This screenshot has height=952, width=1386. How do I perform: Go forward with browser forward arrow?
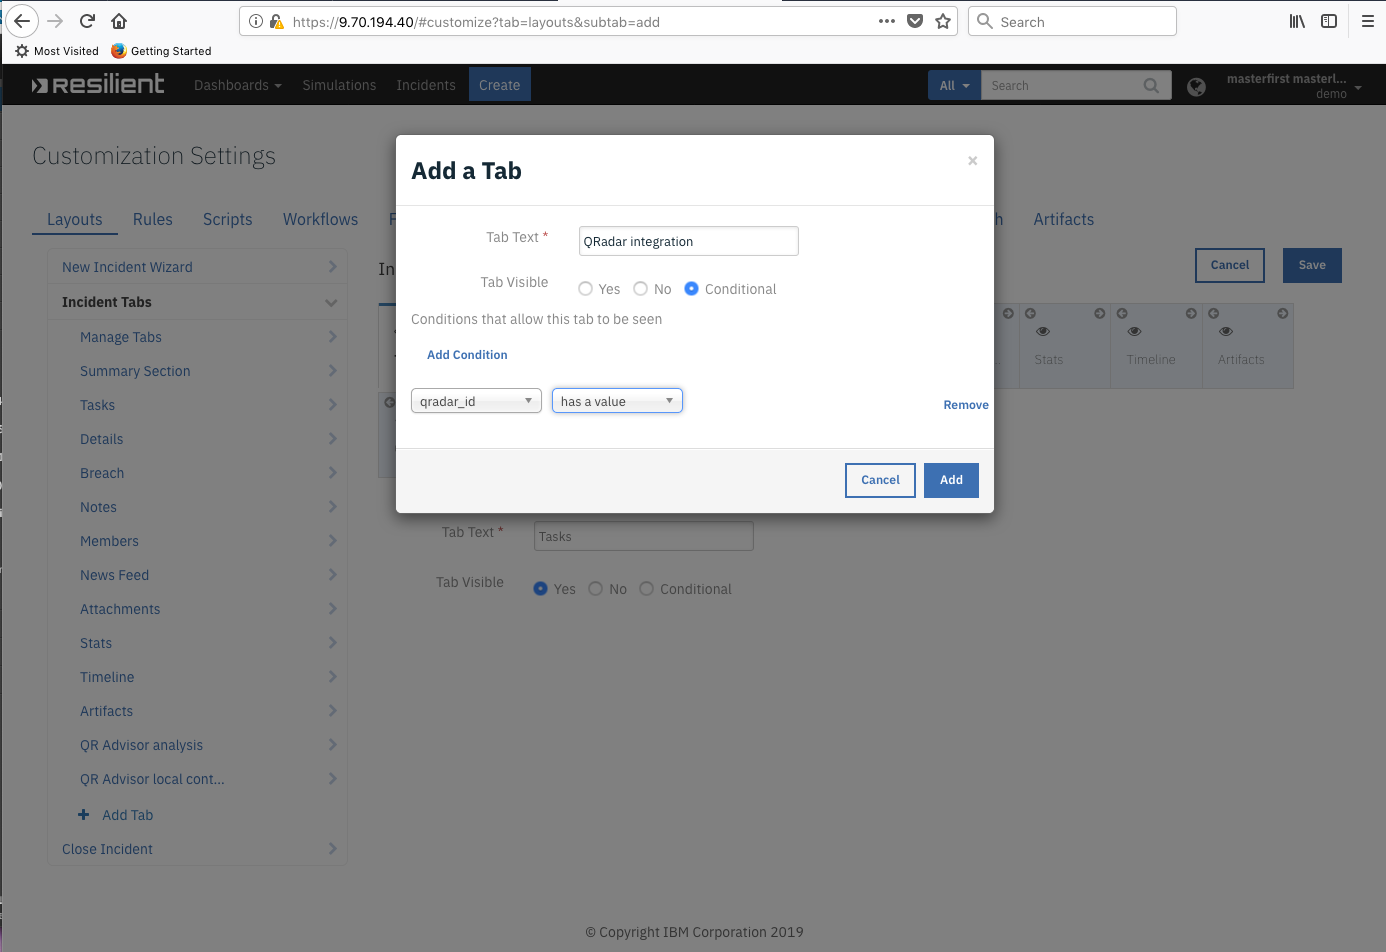coord(55,21)
